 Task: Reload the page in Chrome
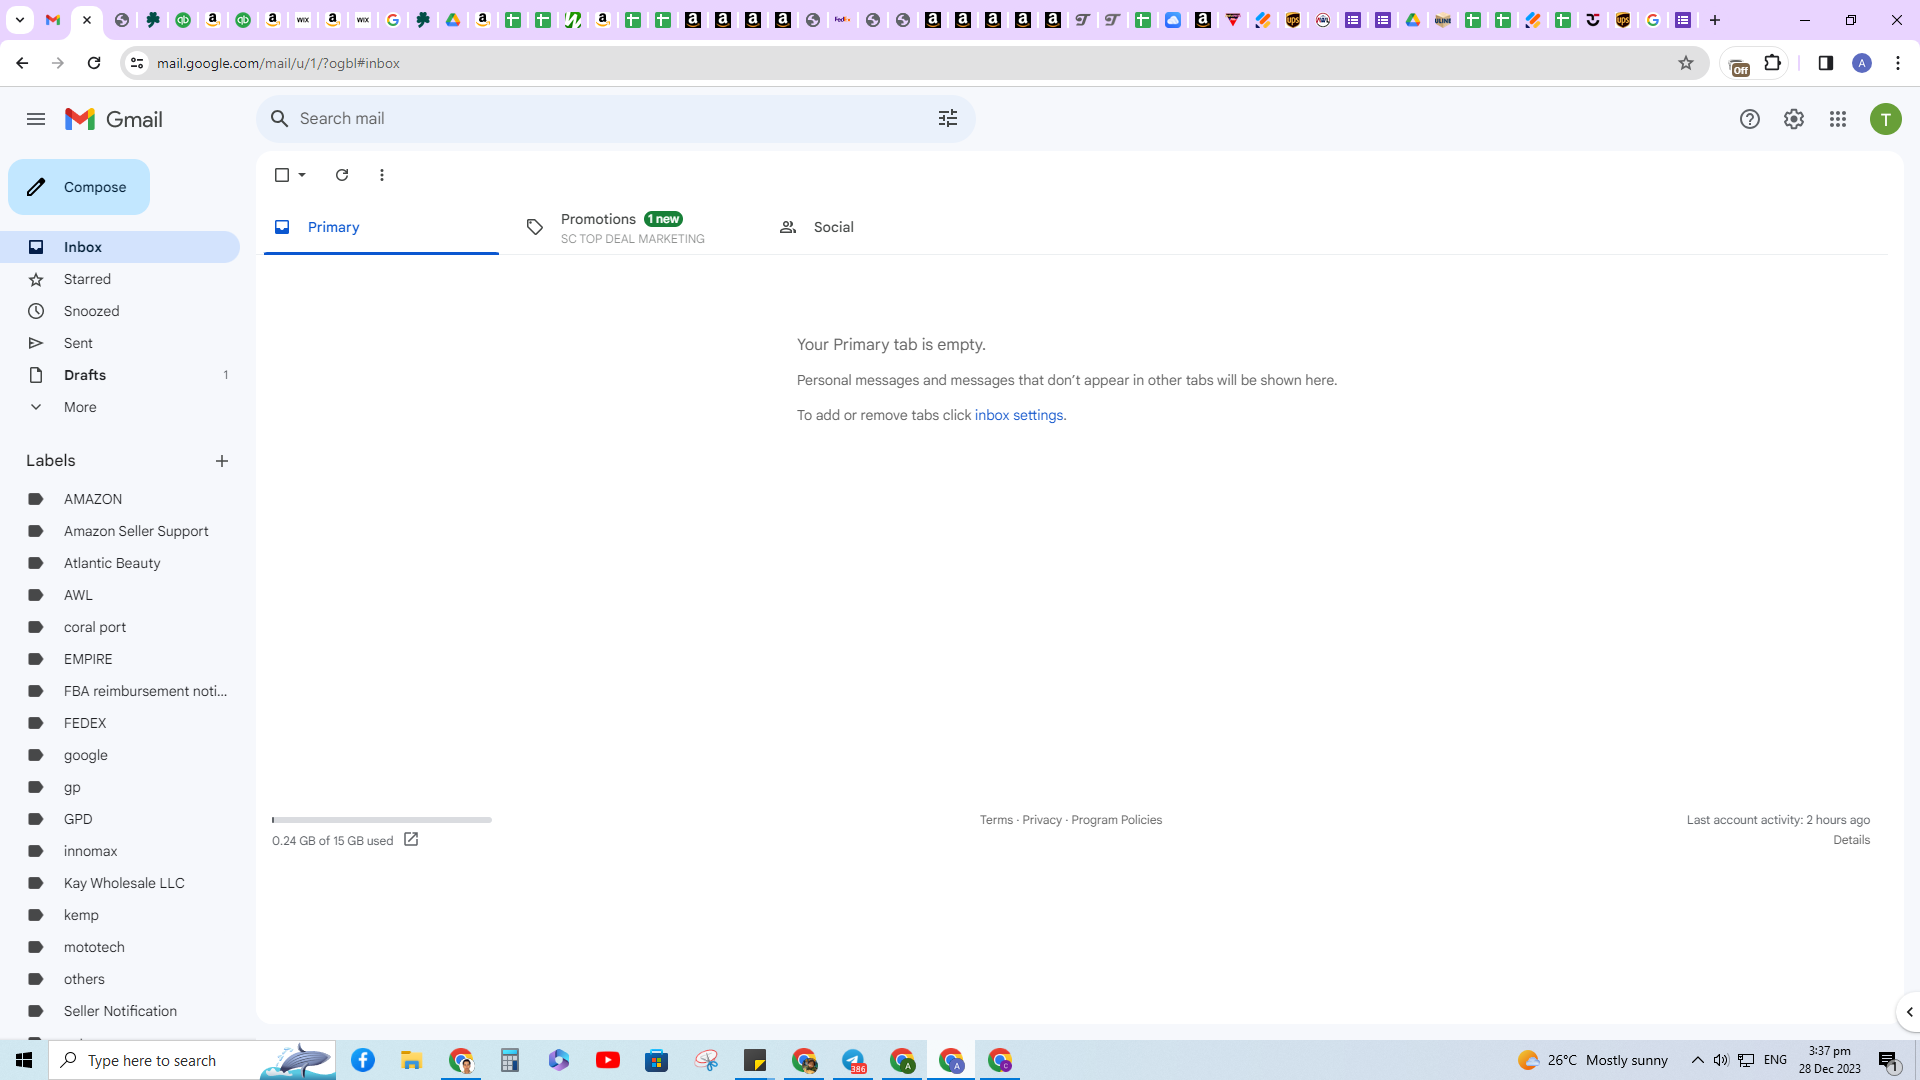click(x=94, y=63)
